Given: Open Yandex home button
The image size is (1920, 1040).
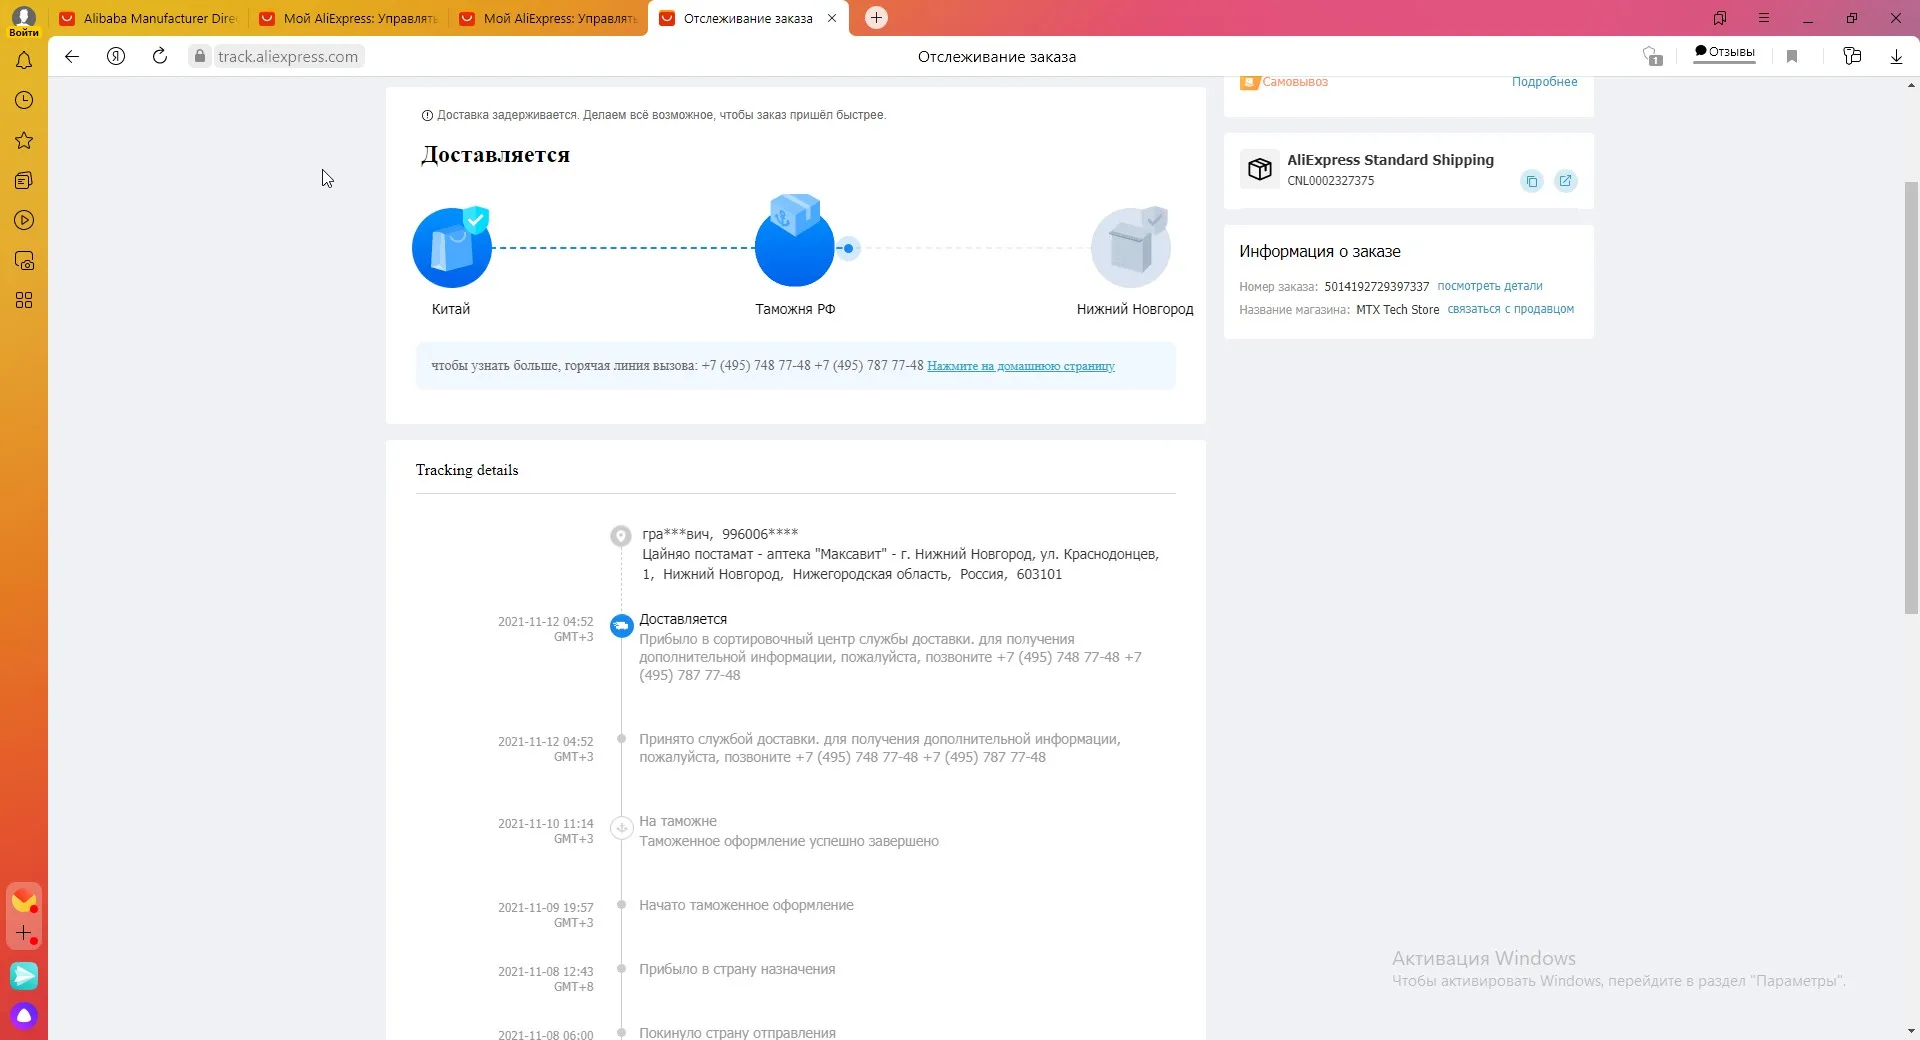Looking at the screenshot, I should (116, 57).
